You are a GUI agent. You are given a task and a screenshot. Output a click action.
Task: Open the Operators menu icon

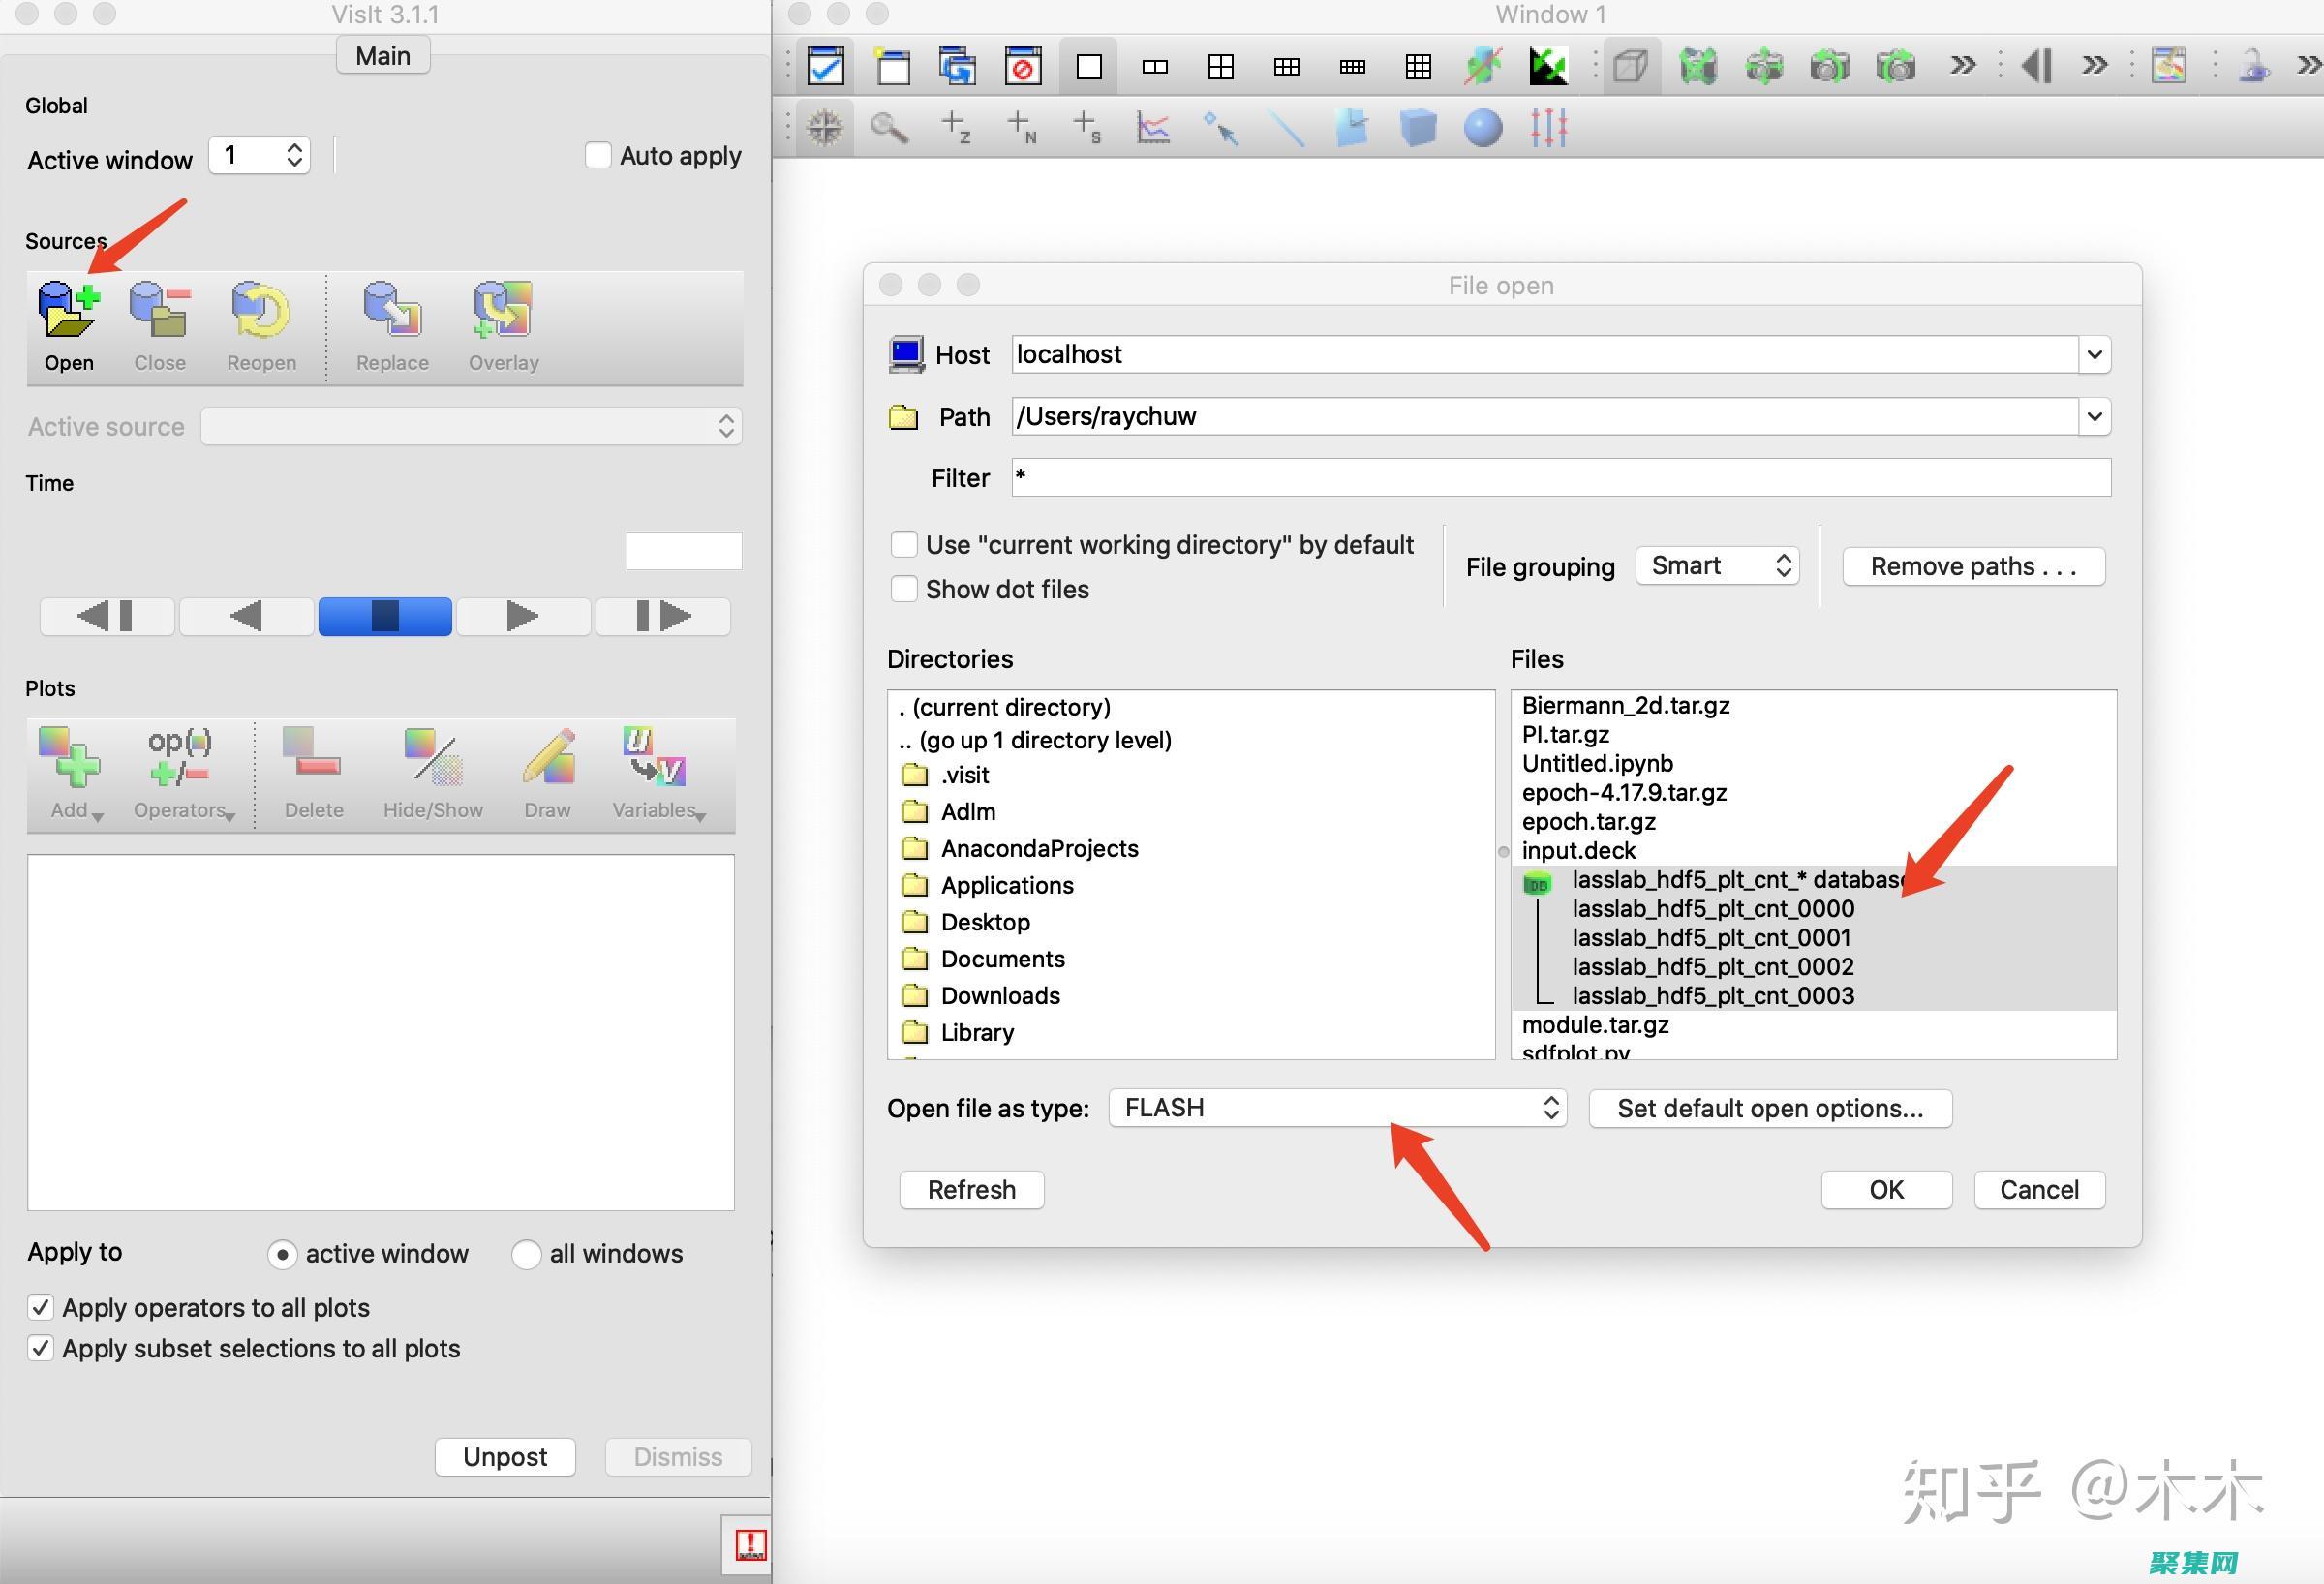(180, 758)
